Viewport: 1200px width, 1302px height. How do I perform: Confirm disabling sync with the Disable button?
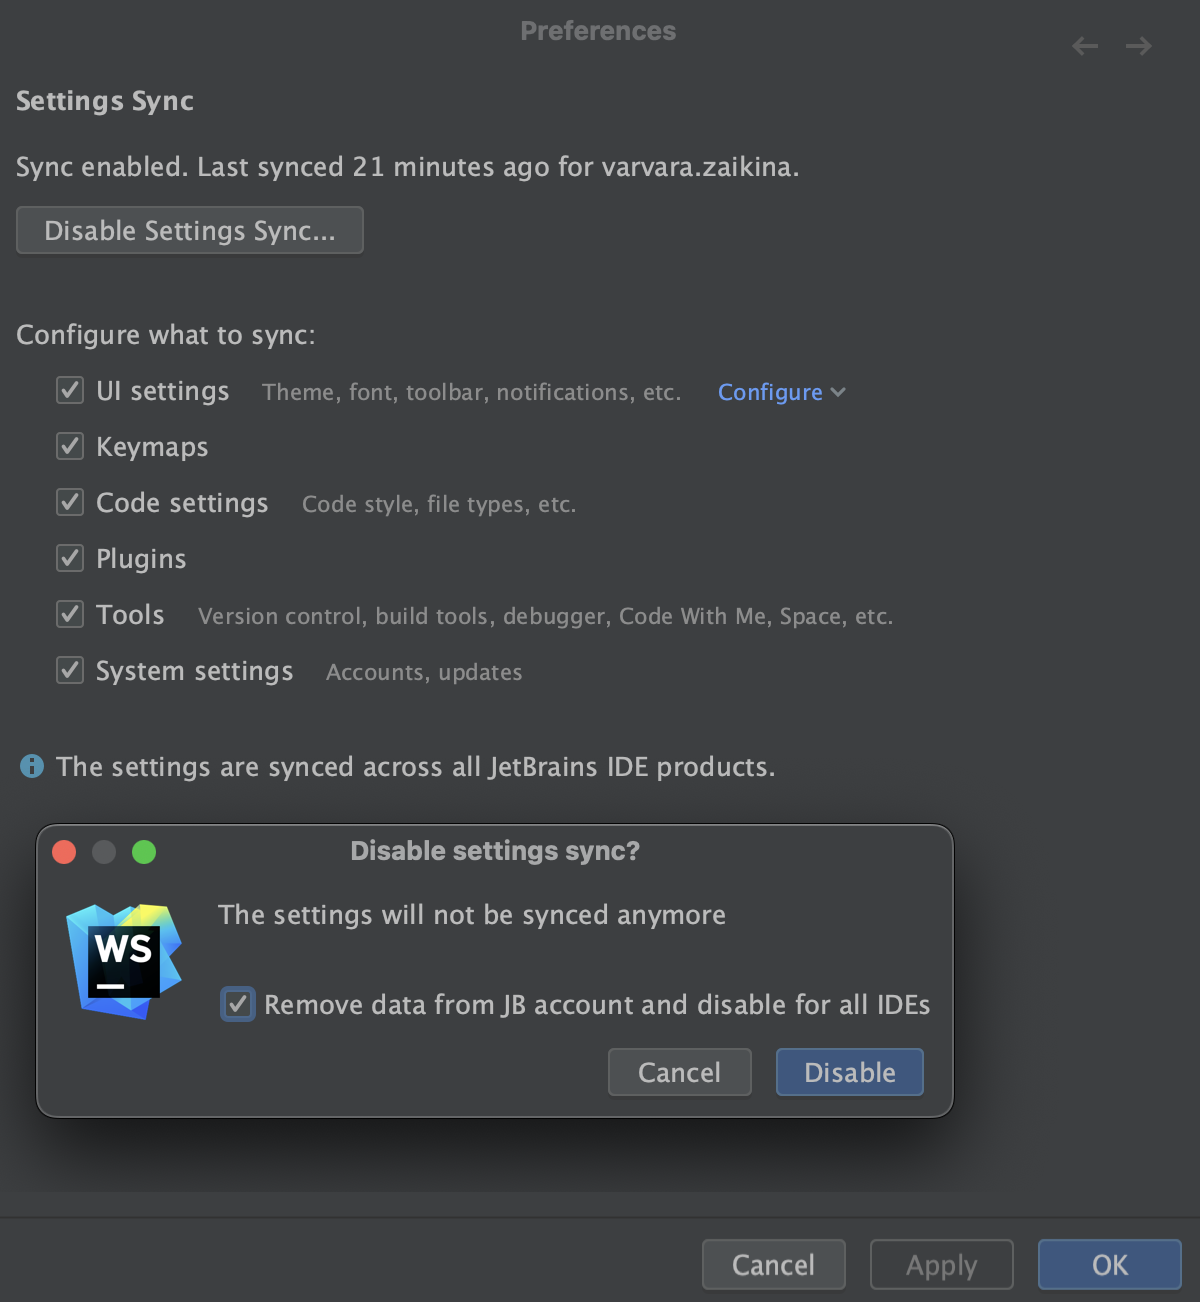[x=849, y=1071]
